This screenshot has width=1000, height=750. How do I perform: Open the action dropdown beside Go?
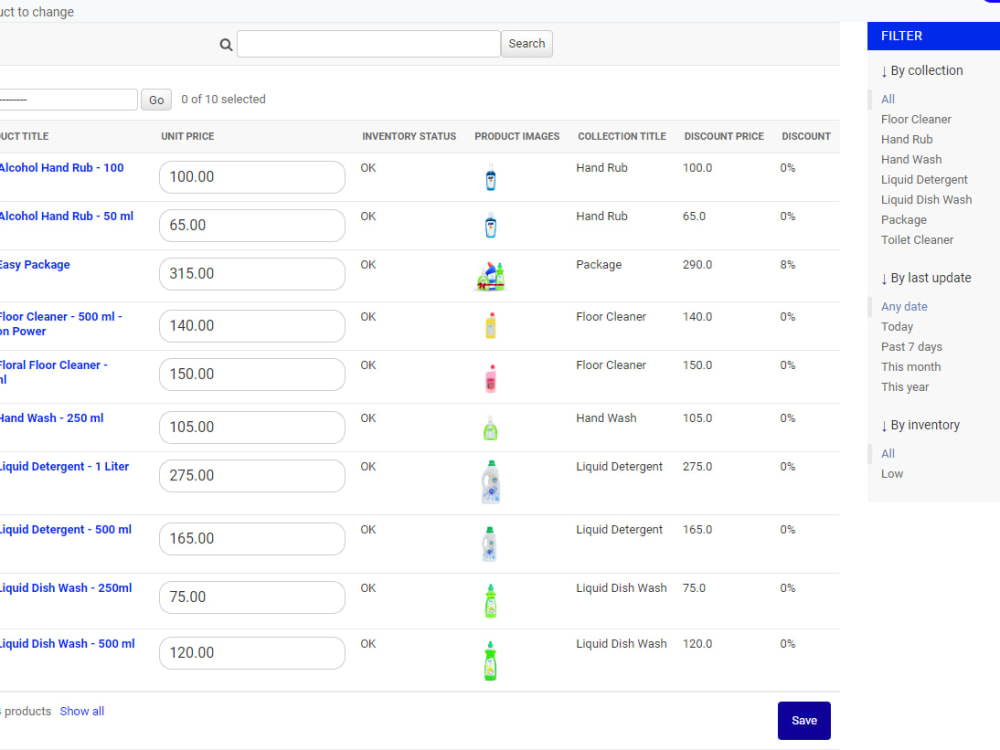68,99
